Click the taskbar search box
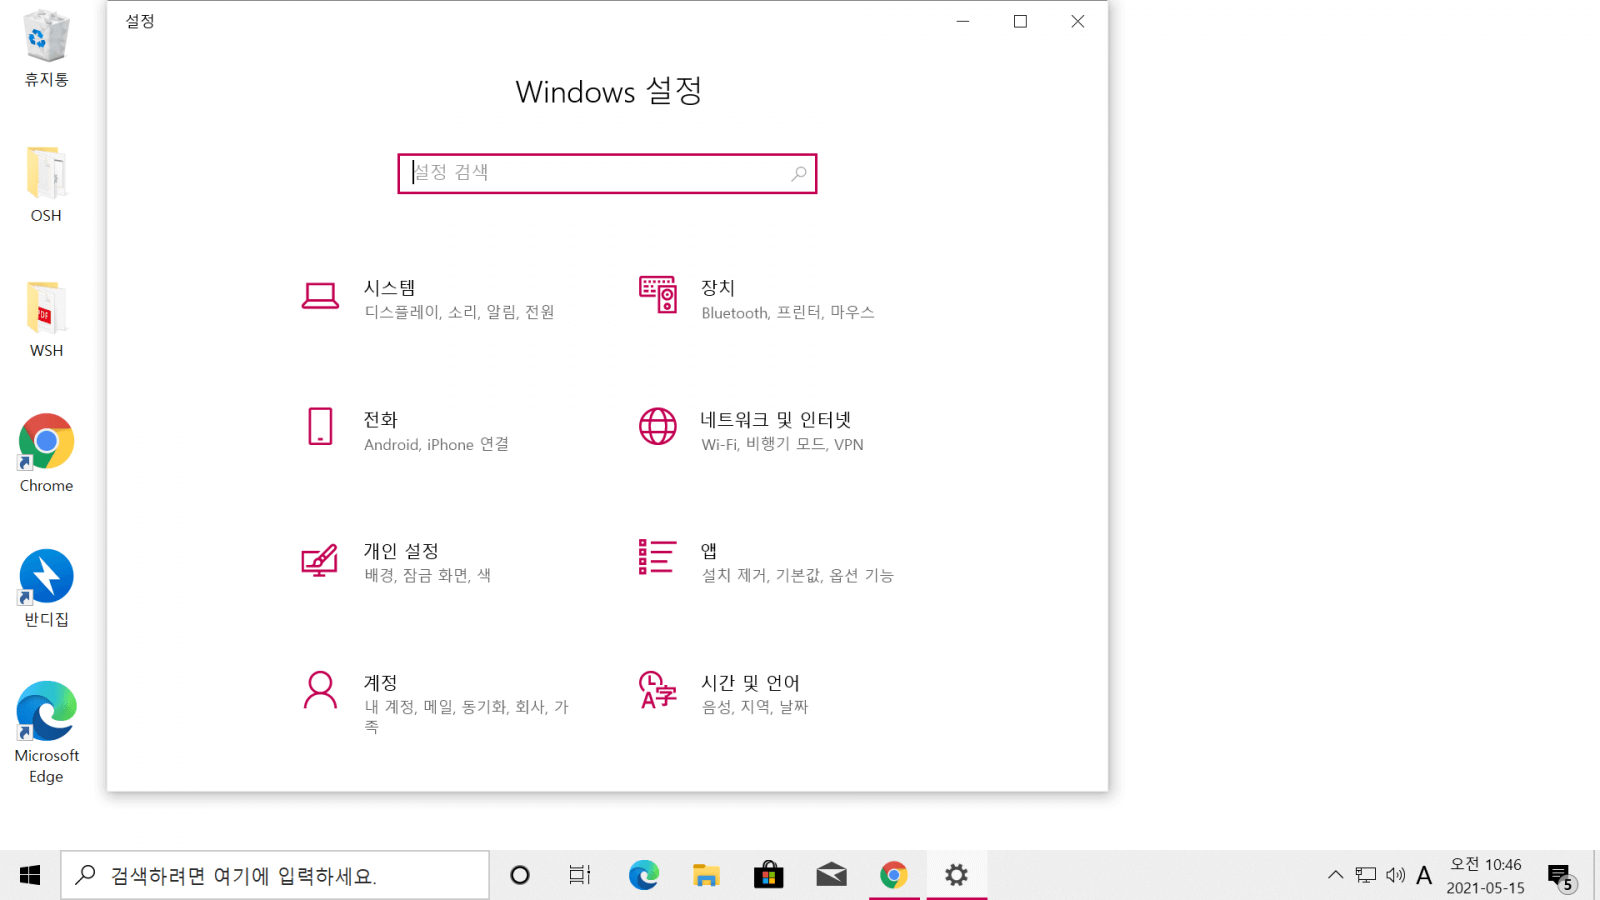Viewport: 1600px width, 900px height. pyautogui.click(x=275, y=875)
